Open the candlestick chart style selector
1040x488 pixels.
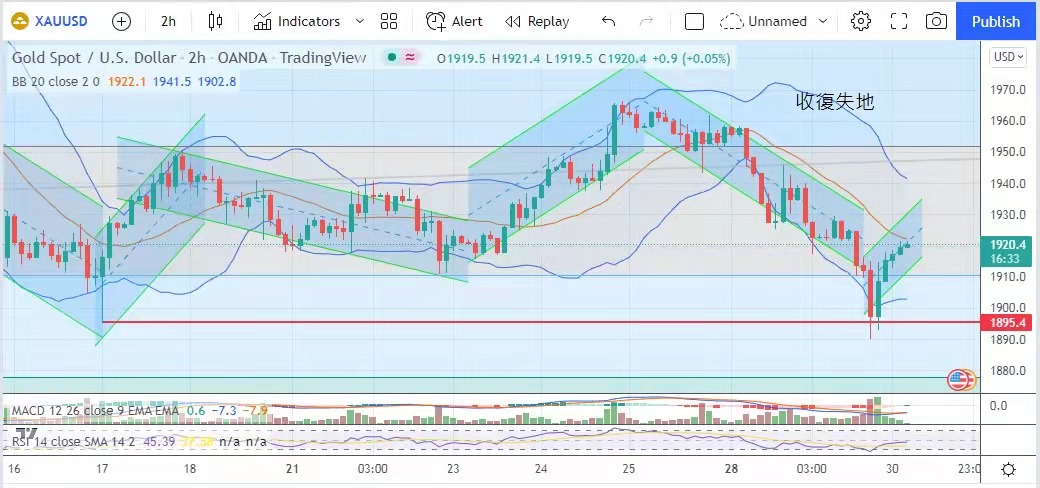(x=215, y=21)
